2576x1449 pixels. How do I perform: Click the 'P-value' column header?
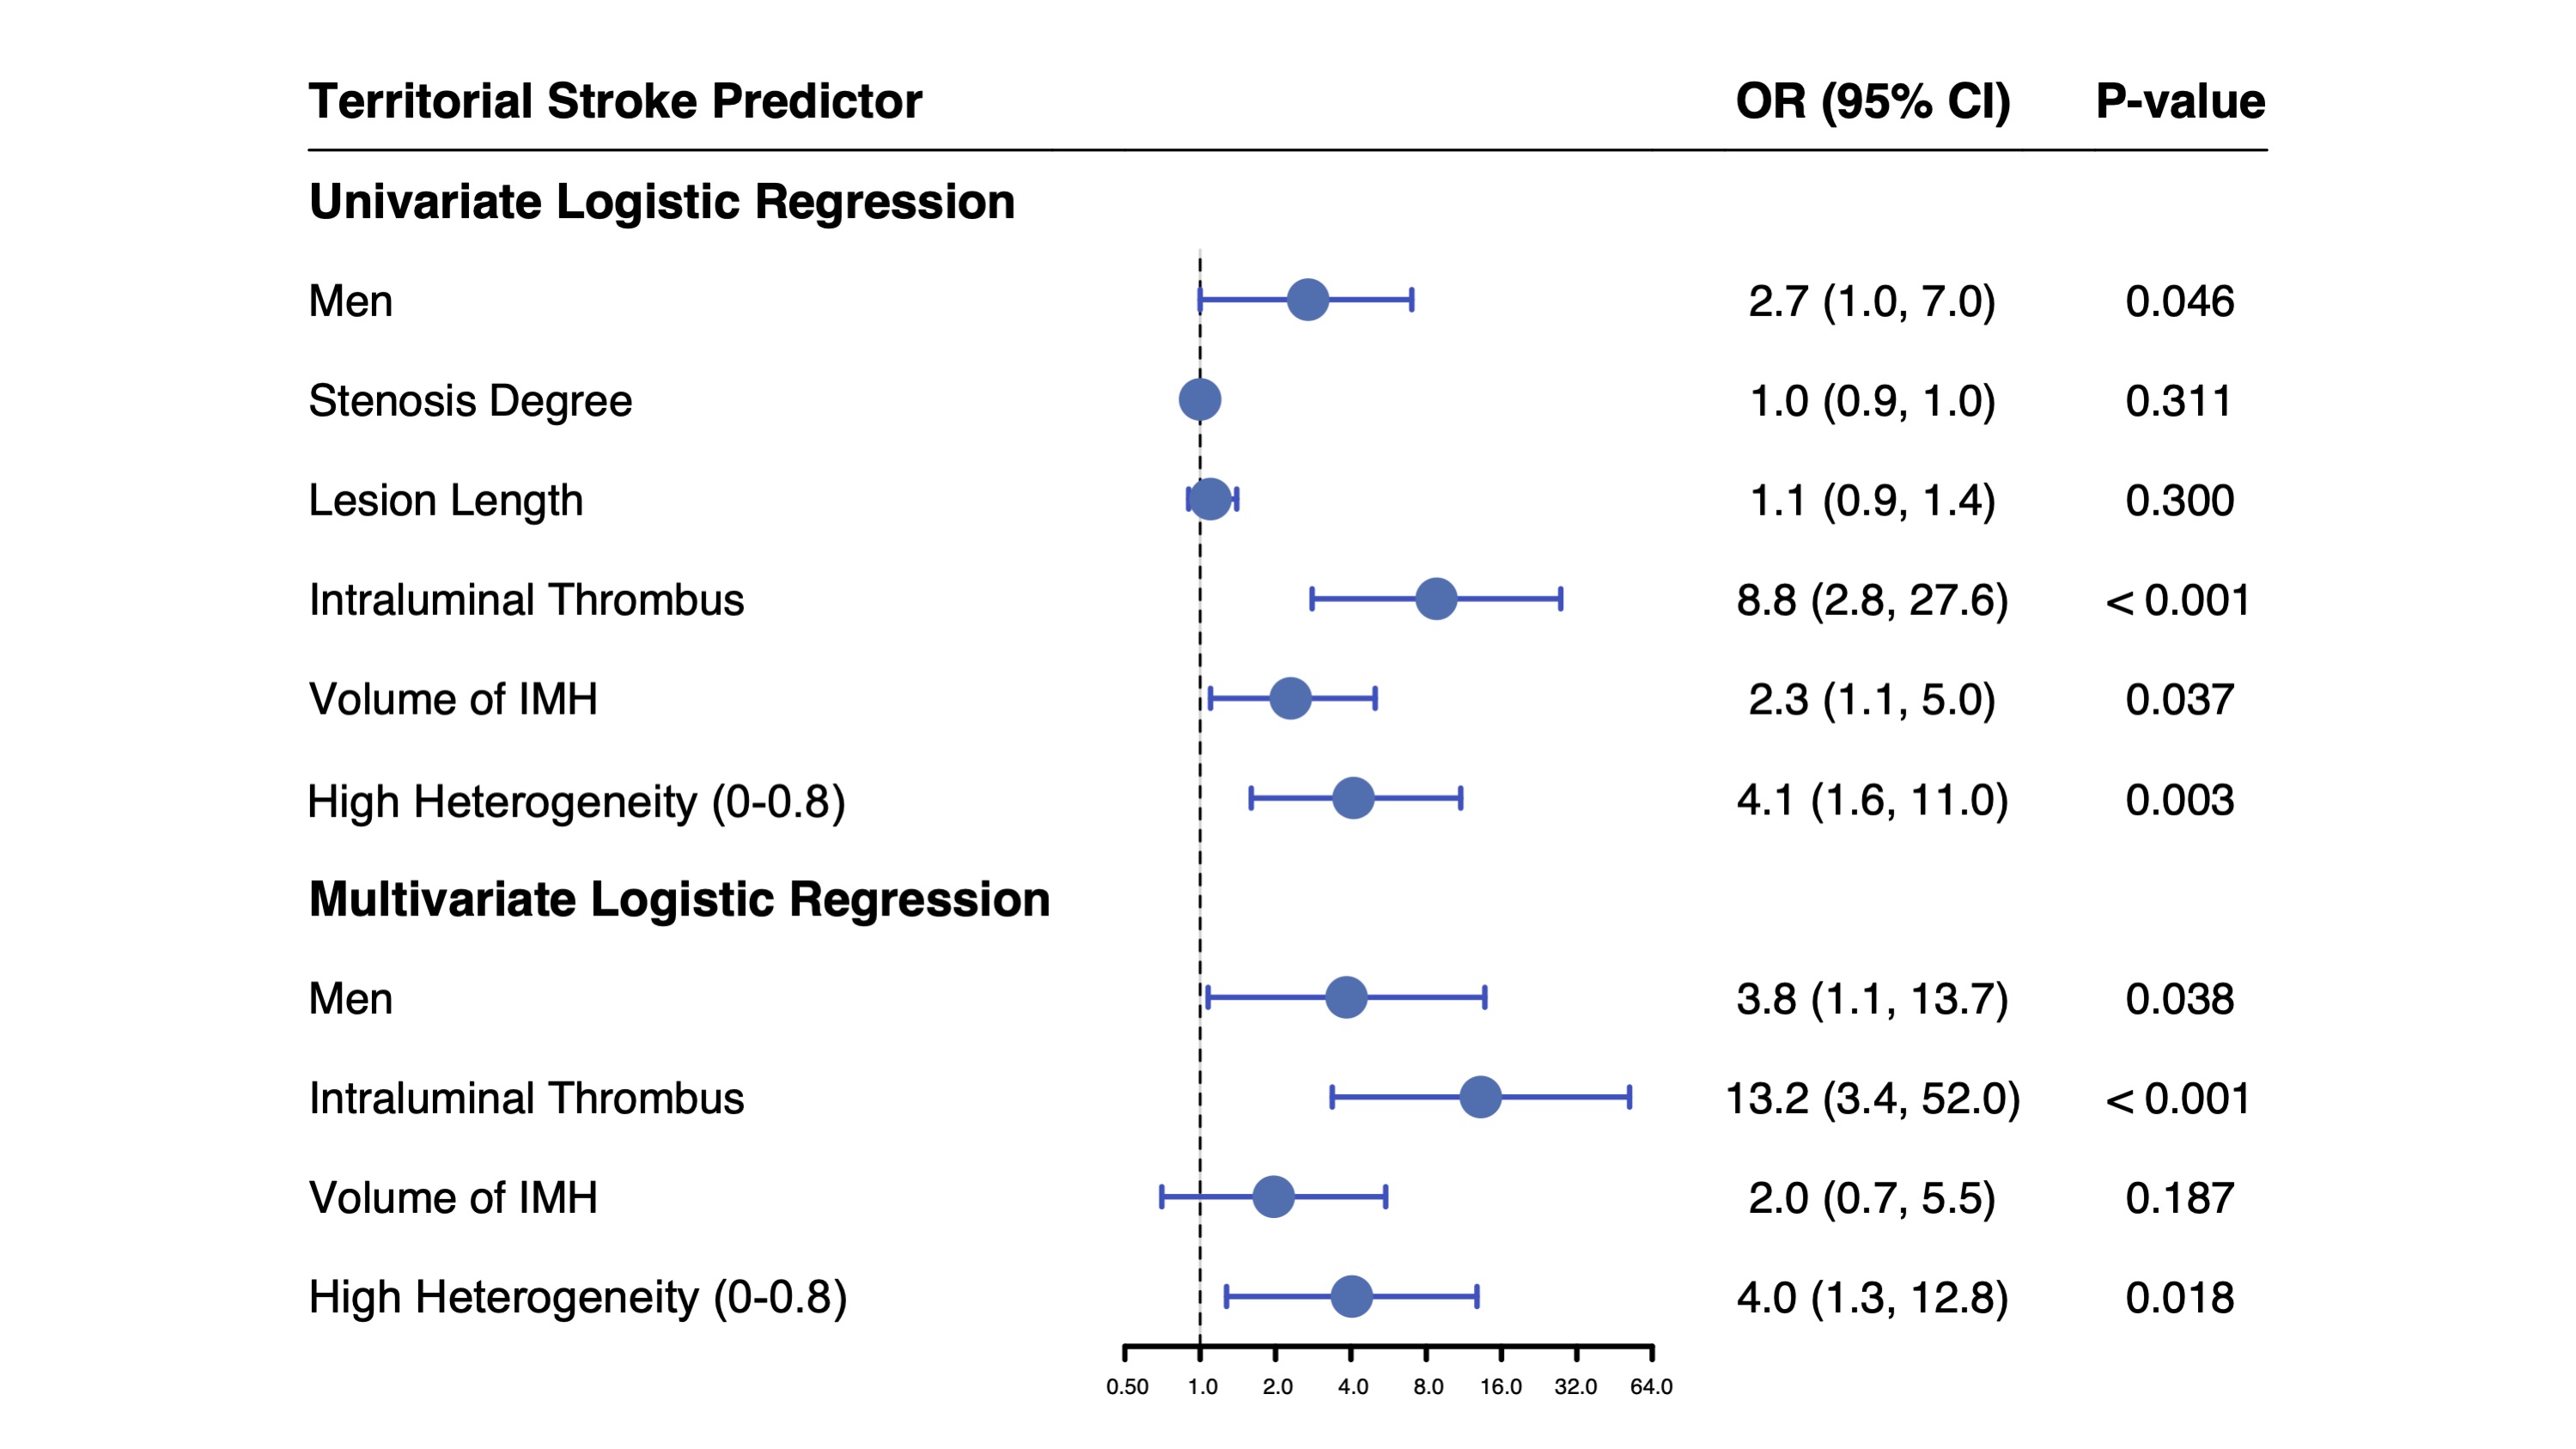pos(2180,101)
